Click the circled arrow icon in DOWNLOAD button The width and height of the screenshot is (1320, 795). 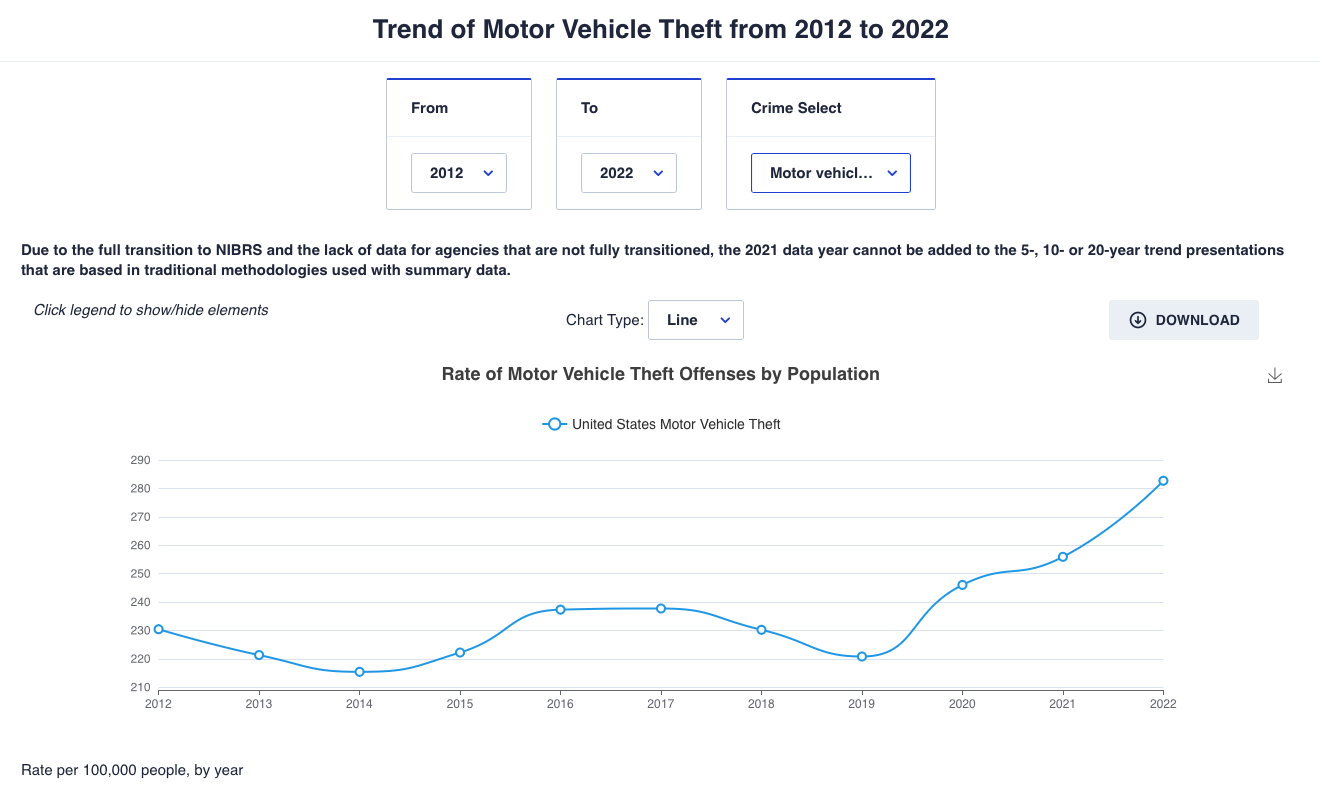coord(1138,320)
